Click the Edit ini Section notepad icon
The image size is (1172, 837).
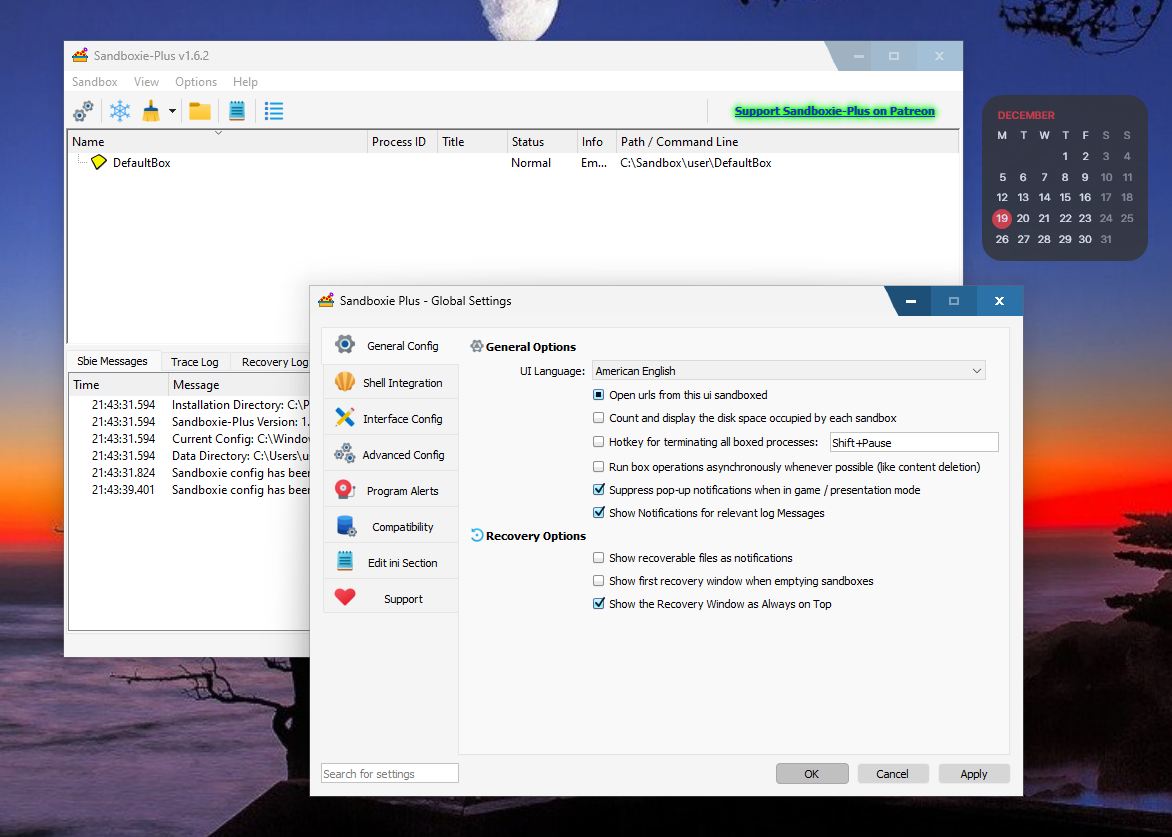[x=345, y=561]
